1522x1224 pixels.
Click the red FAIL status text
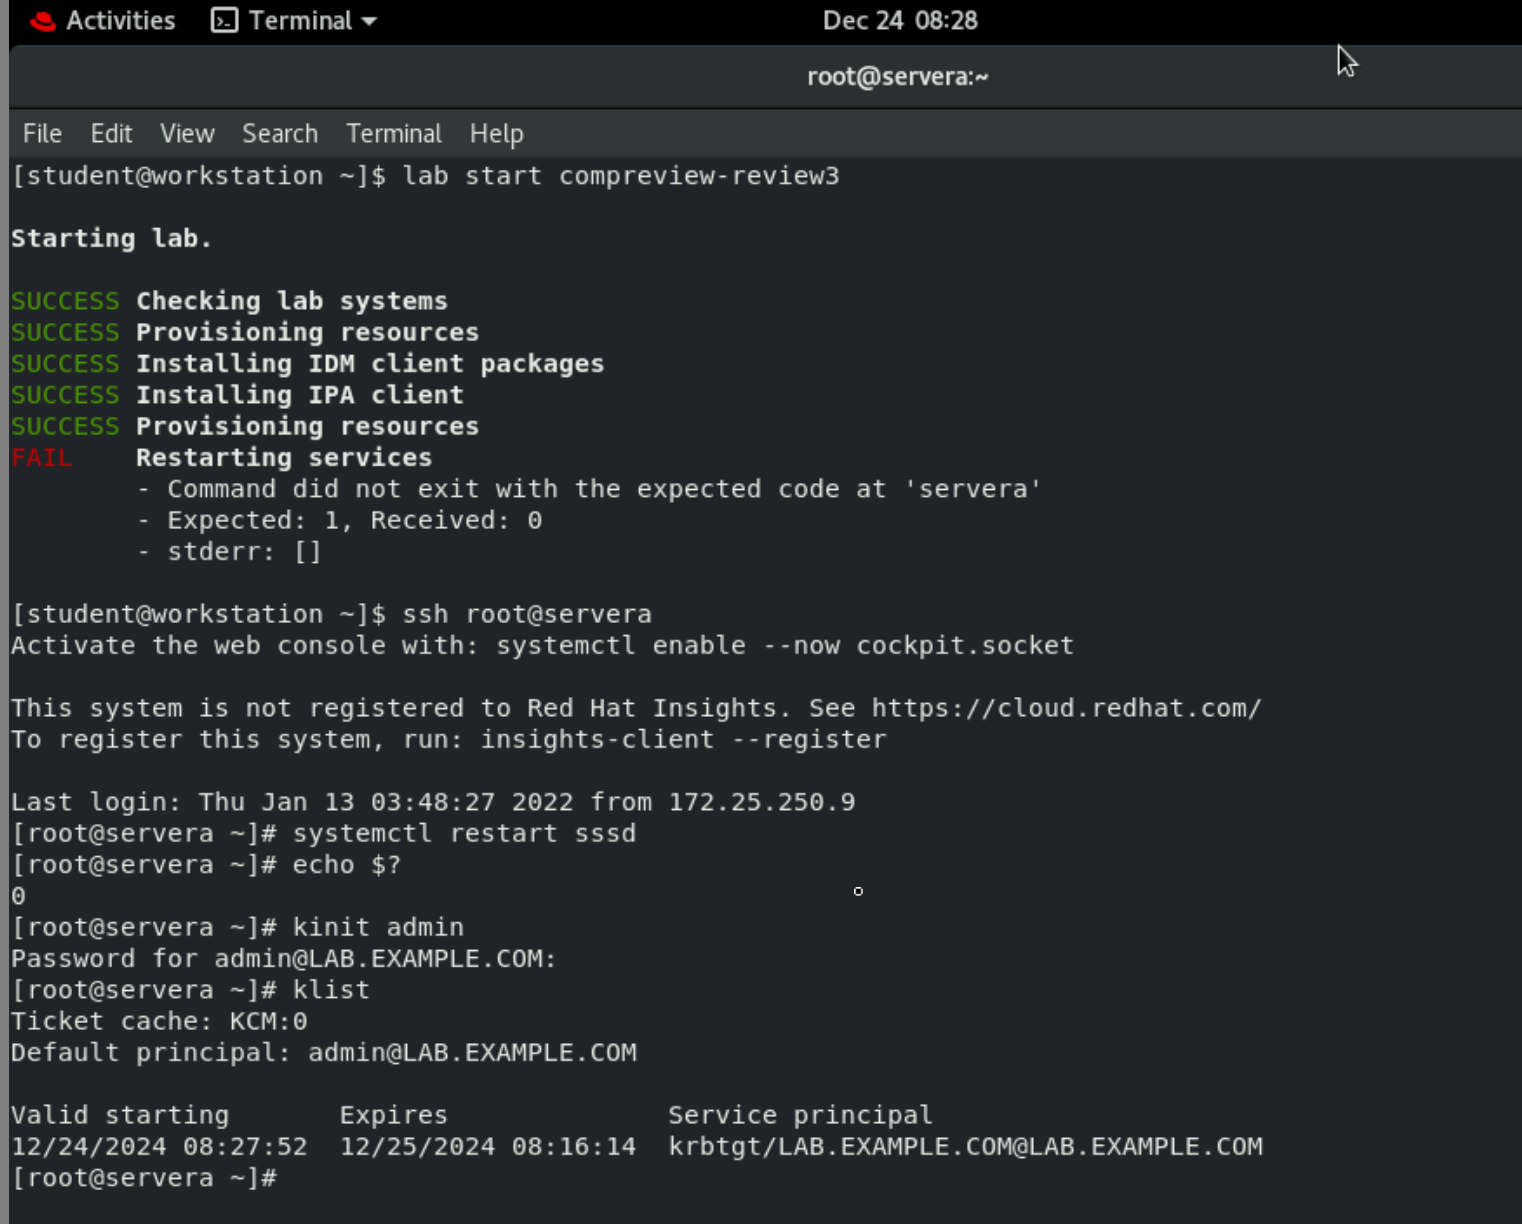[x=42, y=457]
